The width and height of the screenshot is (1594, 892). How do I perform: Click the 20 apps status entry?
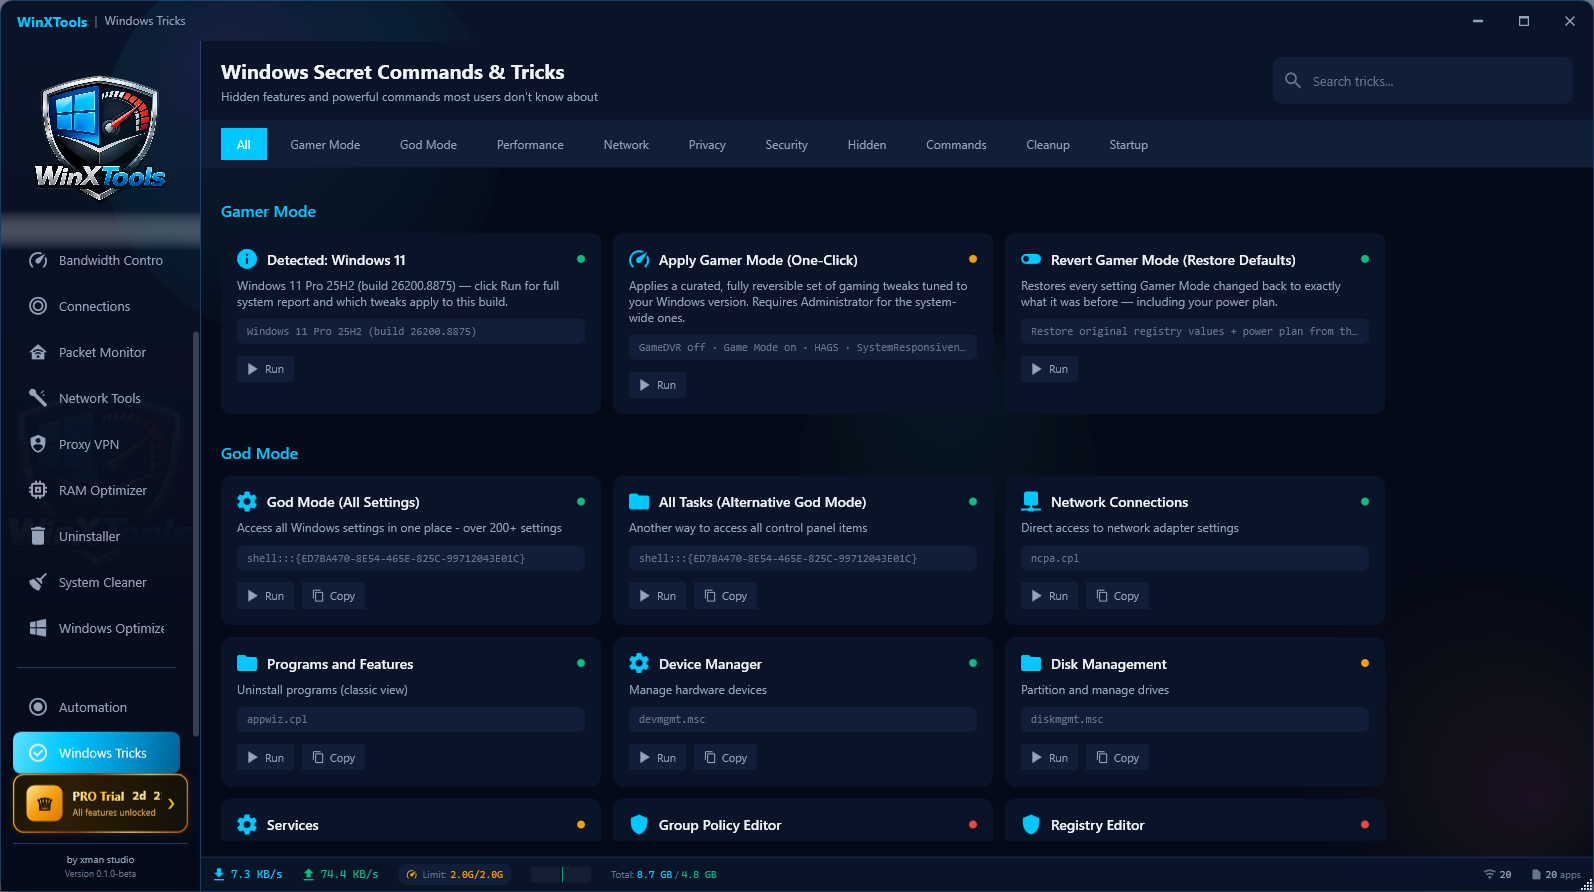[x=1556, y=874]
